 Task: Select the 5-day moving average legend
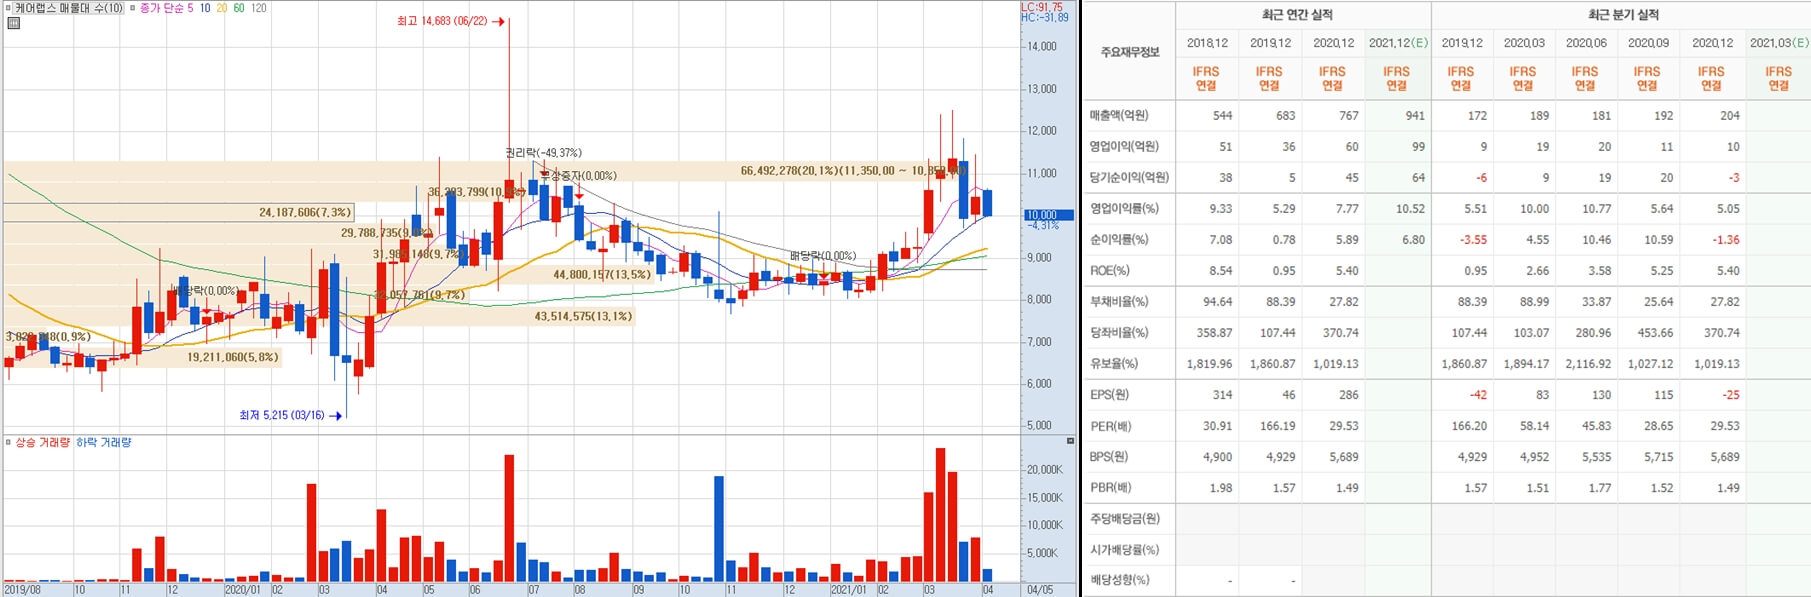[x=190, y=8]
